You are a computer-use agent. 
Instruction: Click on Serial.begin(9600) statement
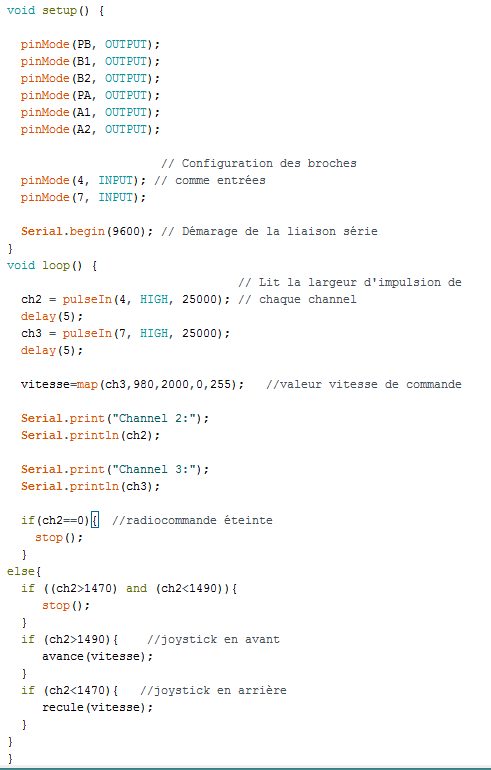(83, 231)
